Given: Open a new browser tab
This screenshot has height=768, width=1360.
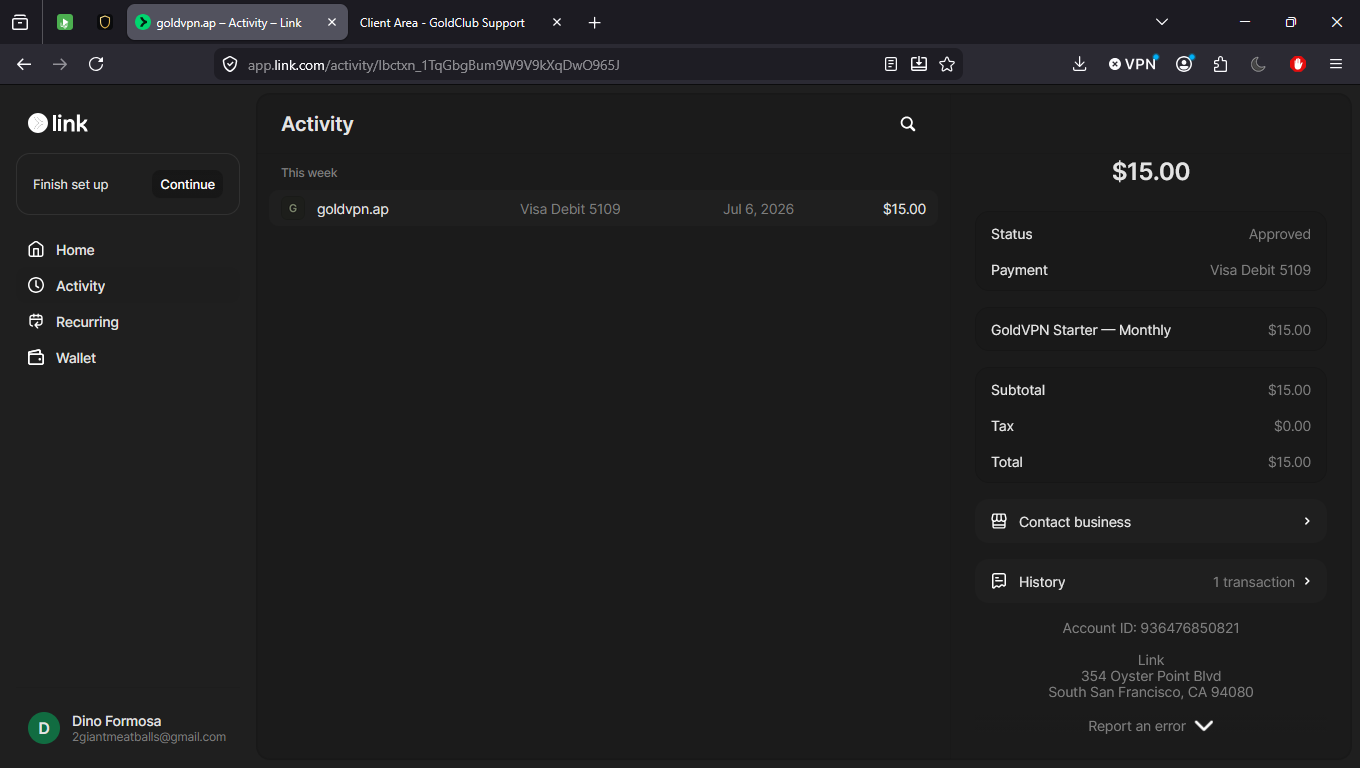Looking at the screenshot, I should (x=595, y=22).
